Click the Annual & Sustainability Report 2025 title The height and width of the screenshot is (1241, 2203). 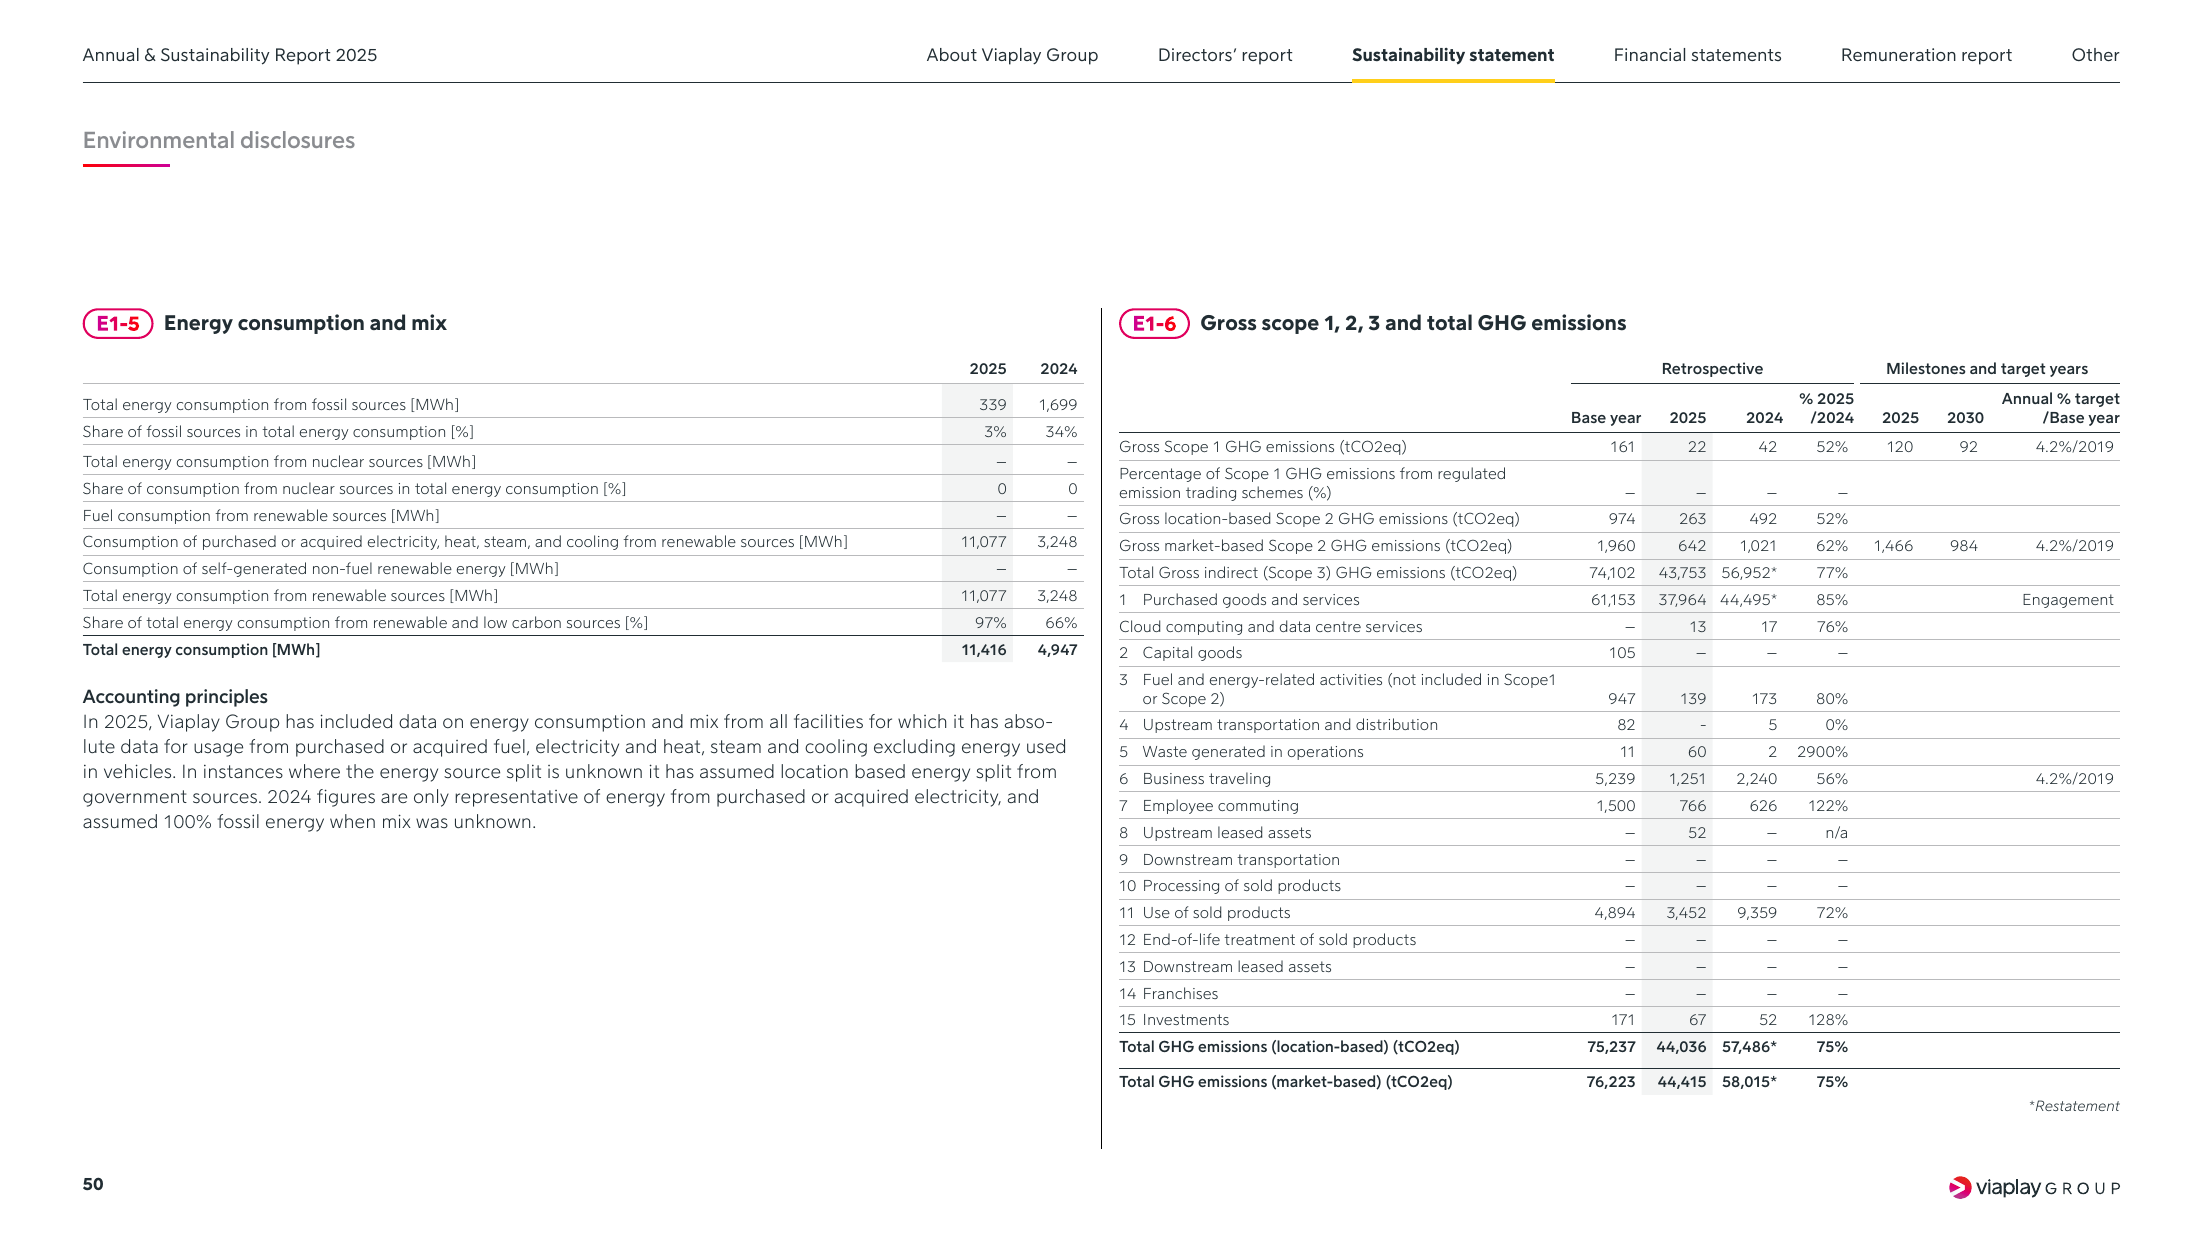click(230, 55)
